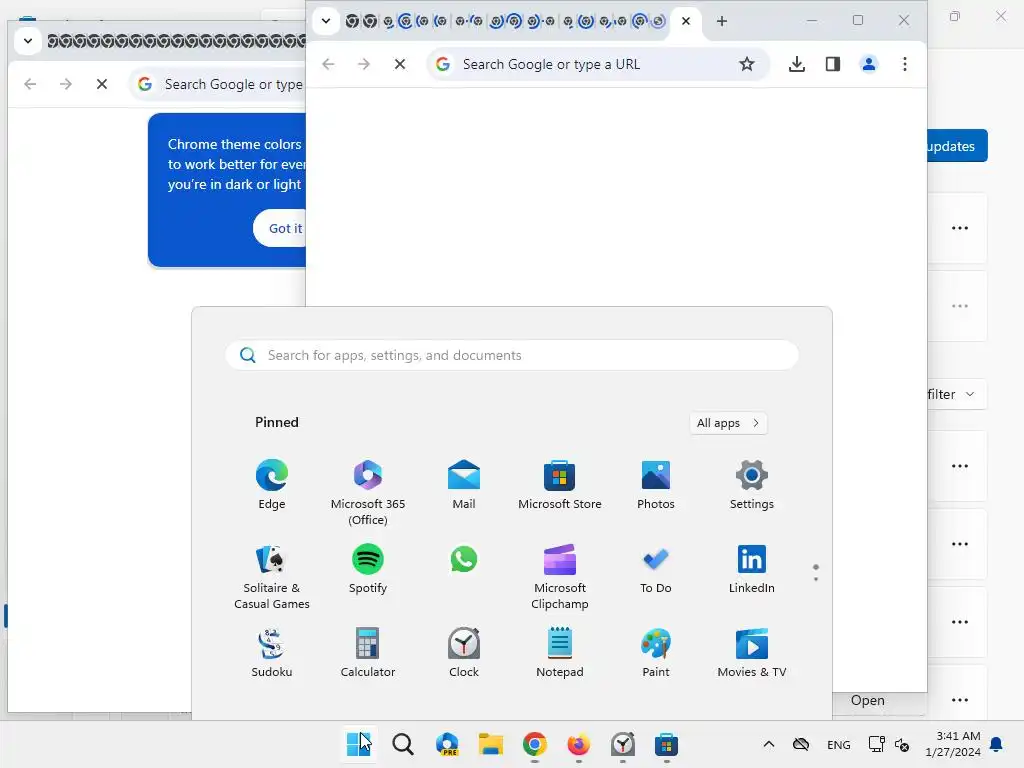Launch the WhatsApp pinned app

(464, 560)
